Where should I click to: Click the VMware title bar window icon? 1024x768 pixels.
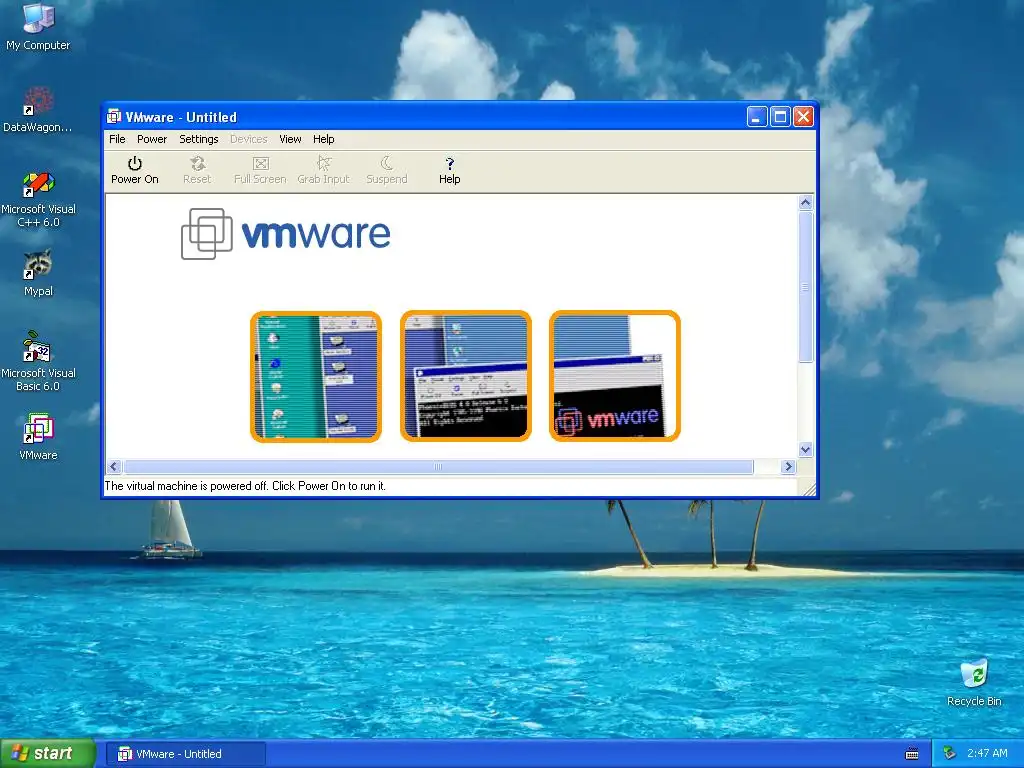[x=114, y=117]
